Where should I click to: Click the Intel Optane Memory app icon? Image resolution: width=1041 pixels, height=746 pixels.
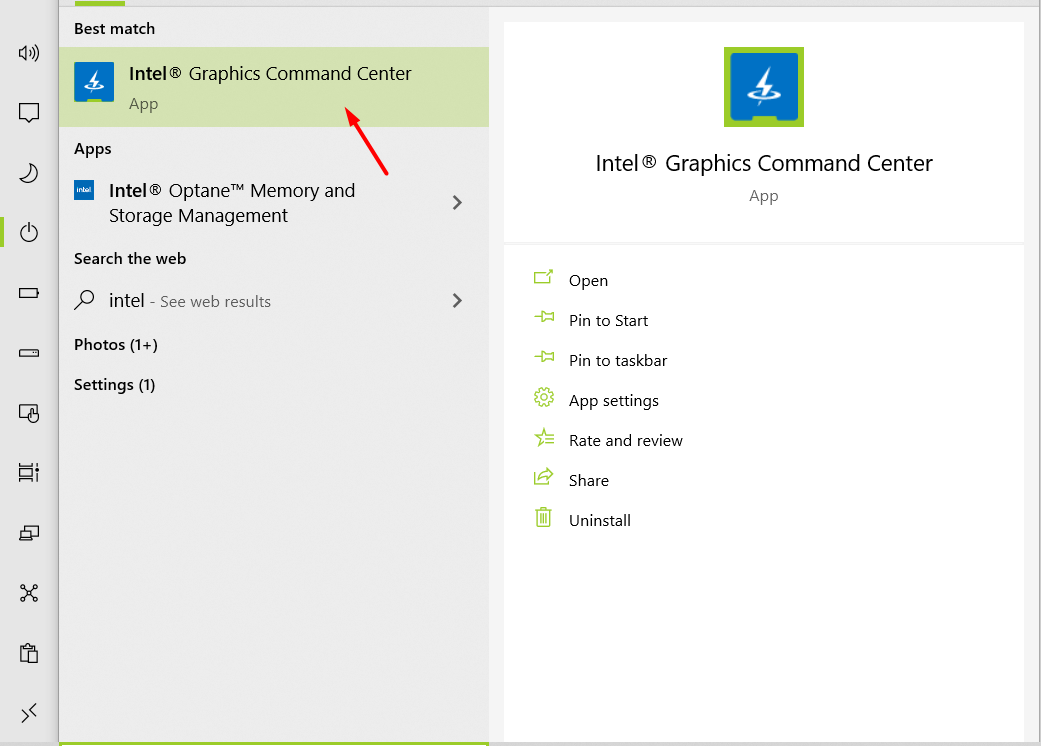click(x=84, y=190)
